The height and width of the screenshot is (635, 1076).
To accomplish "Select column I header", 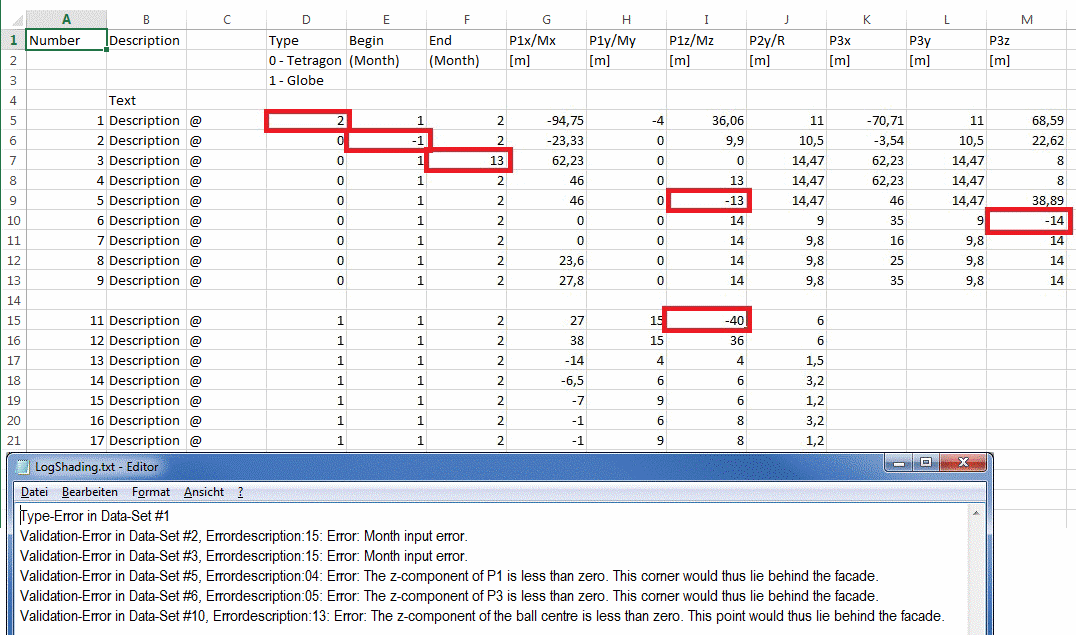I will [x=706, y=19].
